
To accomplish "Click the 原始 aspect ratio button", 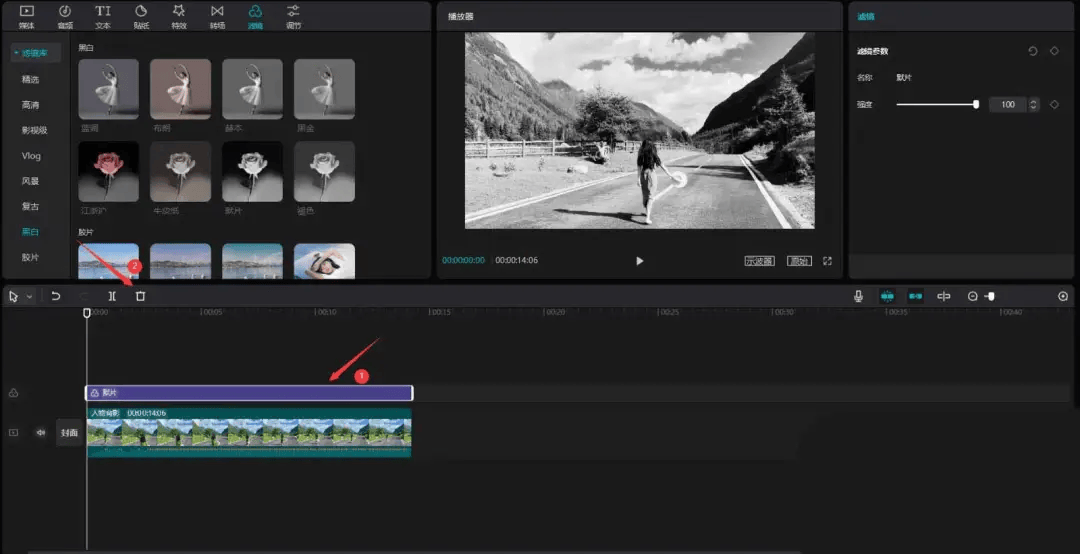I will click(799, 260).
